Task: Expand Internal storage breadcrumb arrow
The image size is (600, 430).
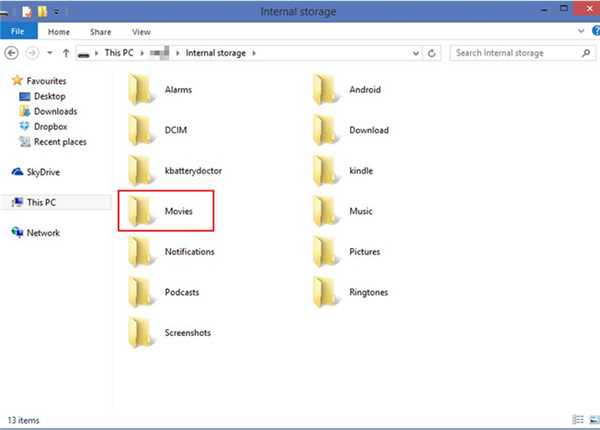Action: pos(254,53)
